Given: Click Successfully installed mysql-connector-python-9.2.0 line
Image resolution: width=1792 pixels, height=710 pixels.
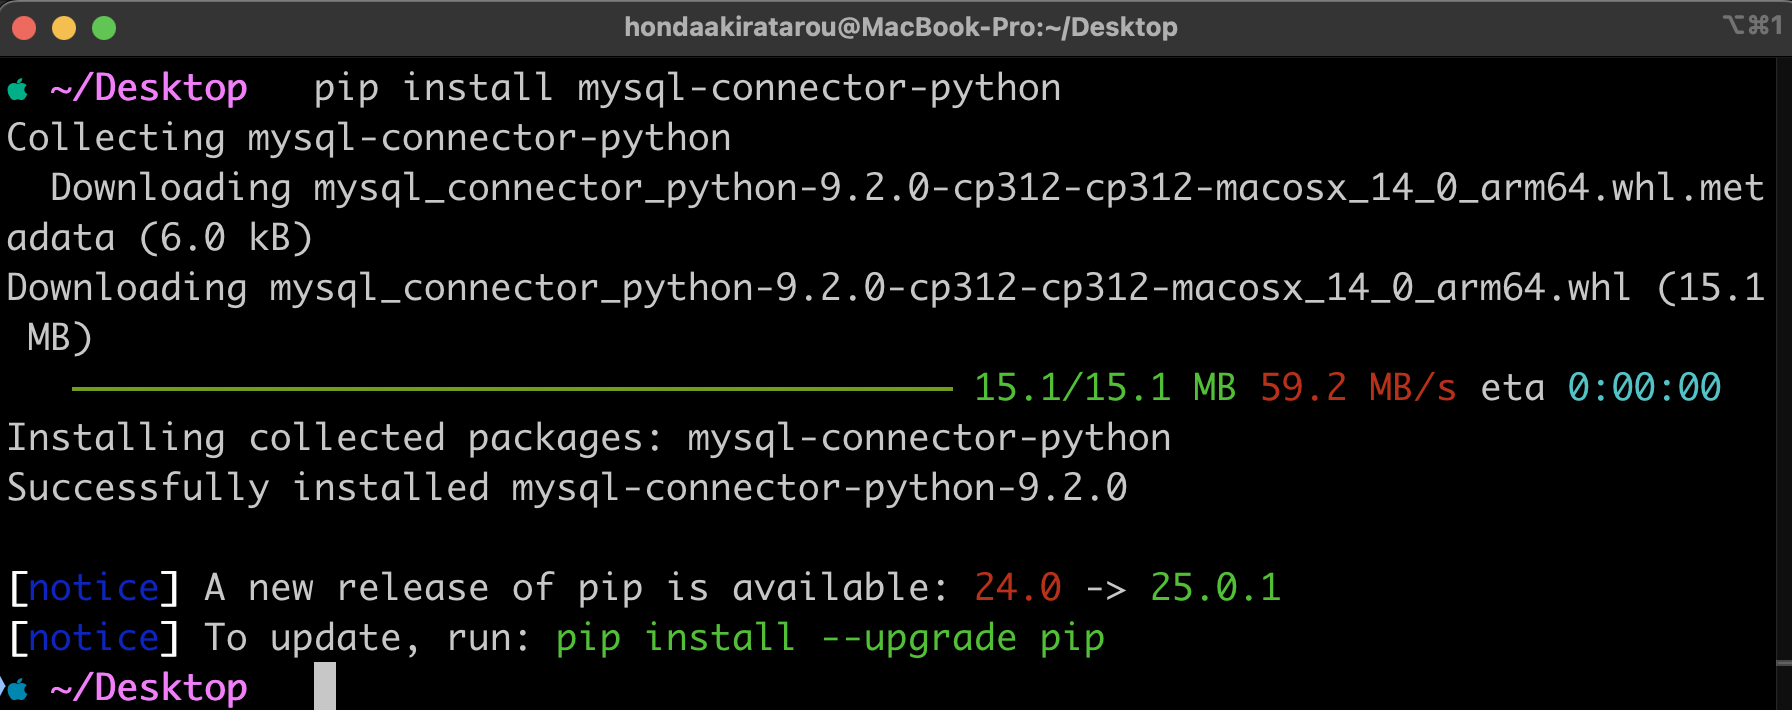Looking at the screenshot, I should pyautogui.click(x=565, y=487).
